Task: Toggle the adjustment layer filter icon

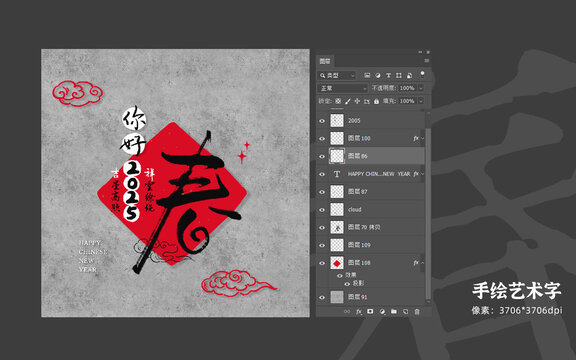Action: pyautogui.click(x=378, y=75)
